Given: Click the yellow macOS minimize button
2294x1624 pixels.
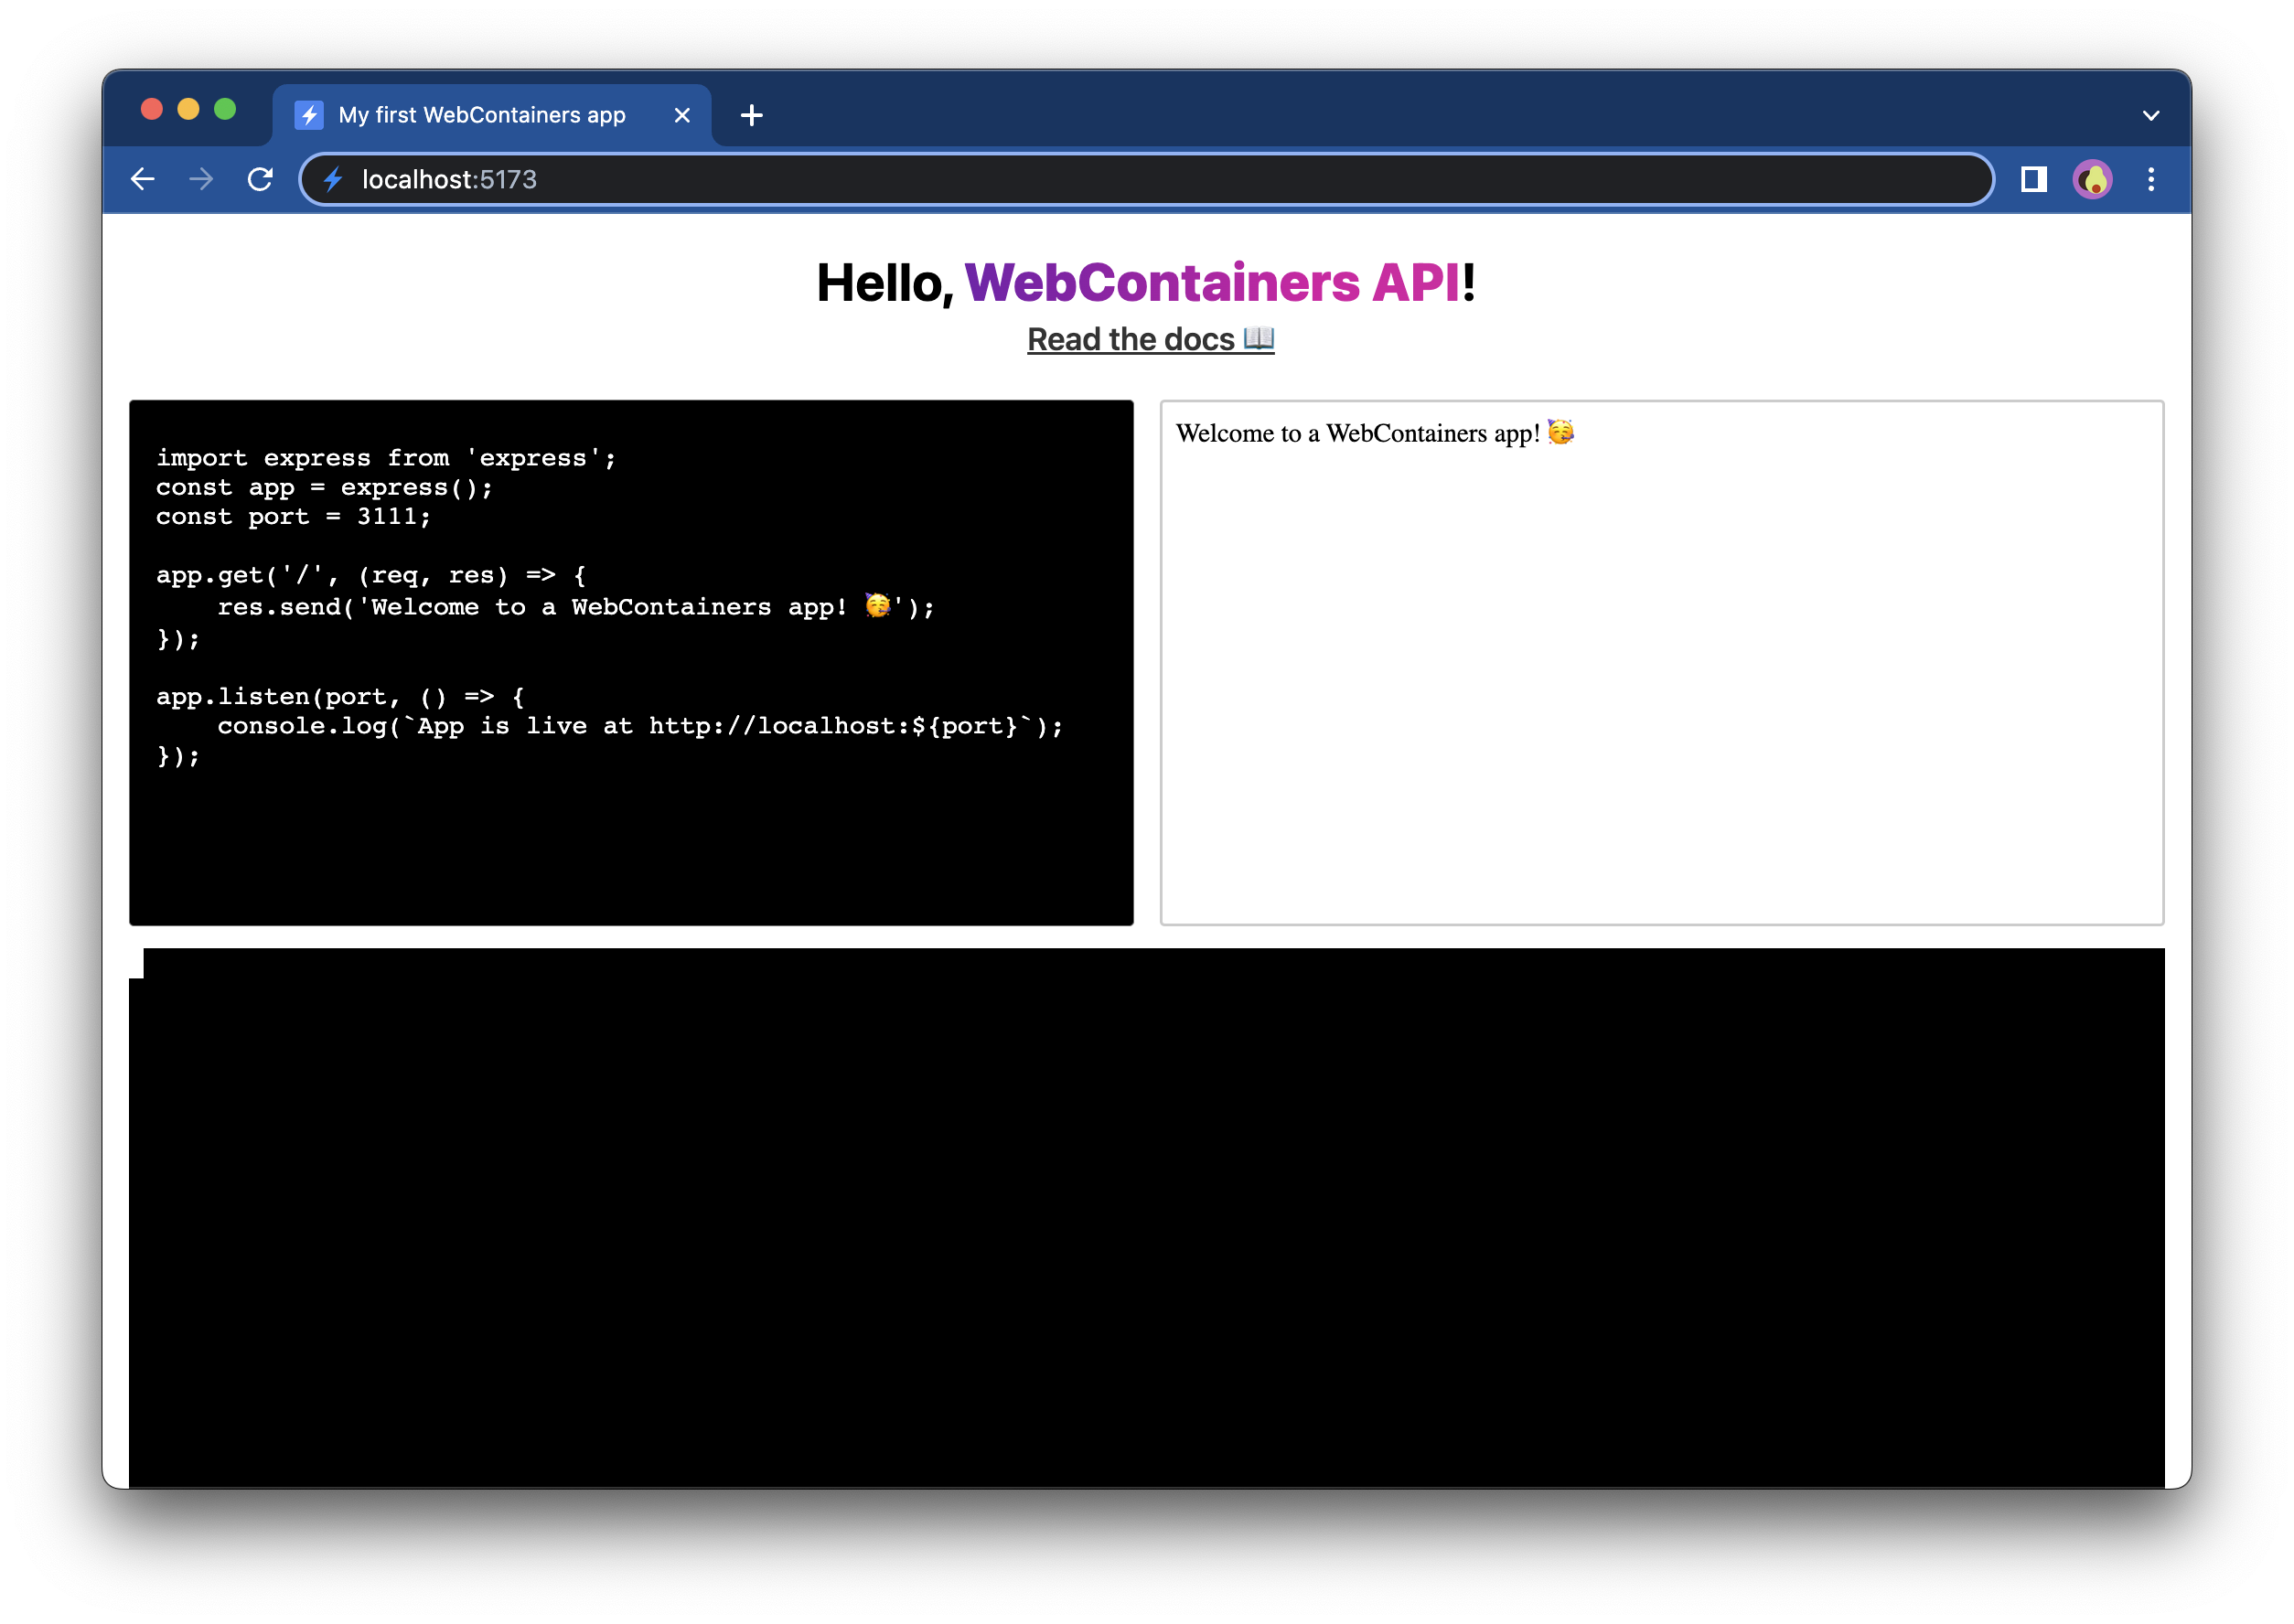Looking at the screenshot, I should 188,109.
